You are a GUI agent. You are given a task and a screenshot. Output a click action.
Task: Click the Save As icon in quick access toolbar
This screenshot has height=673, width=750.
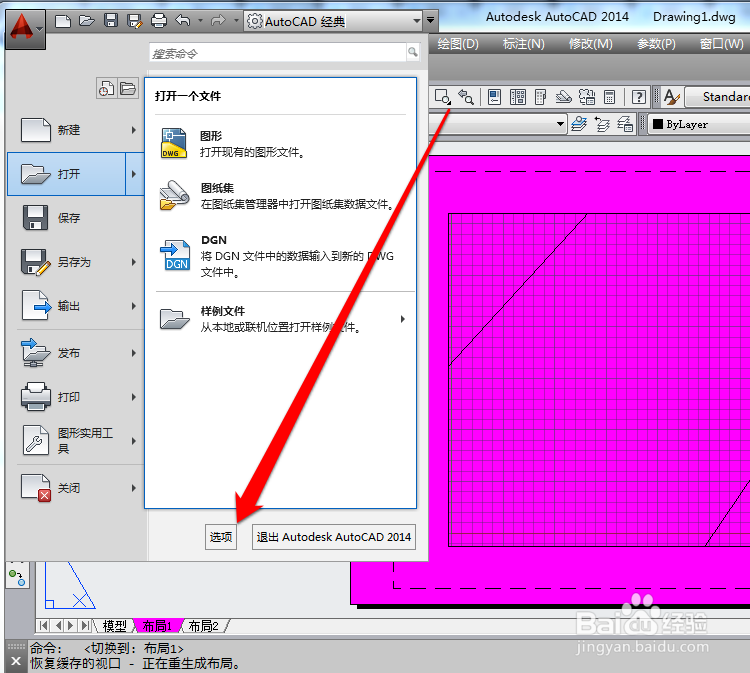pos(134,21)
